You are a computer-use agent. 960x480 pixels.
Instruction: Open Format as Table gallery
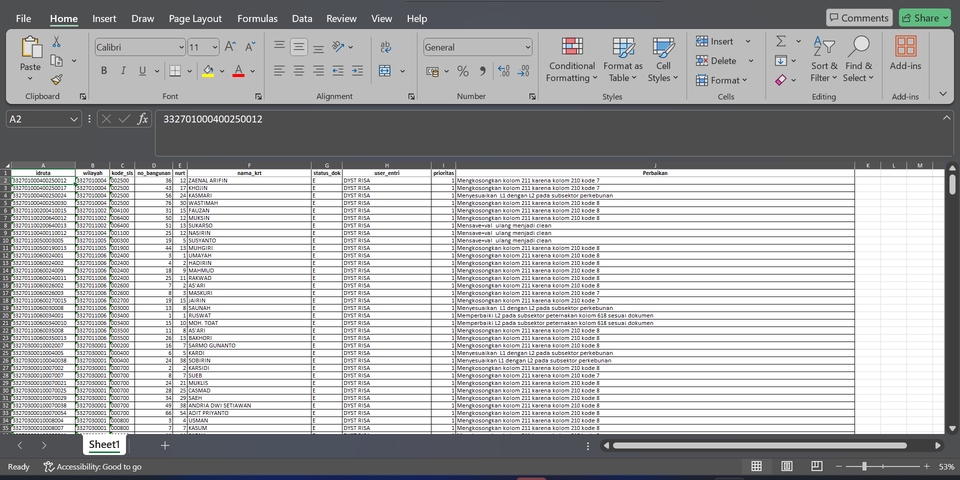pyautogui.click(x=623, y=59)
